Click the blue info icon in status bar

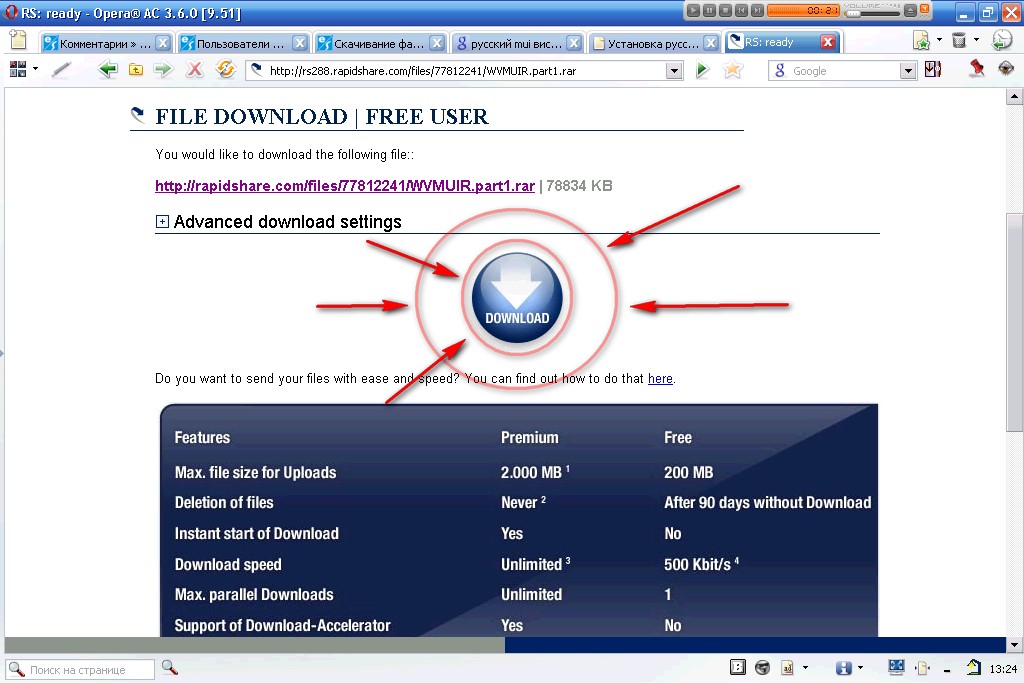pos(844,668)
